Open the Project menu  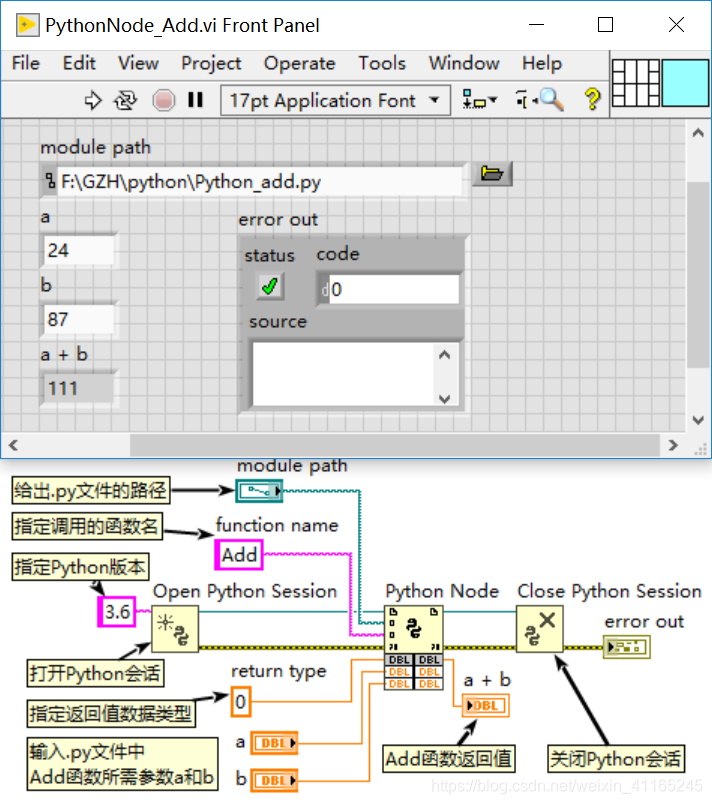click(x=211, y=63)
